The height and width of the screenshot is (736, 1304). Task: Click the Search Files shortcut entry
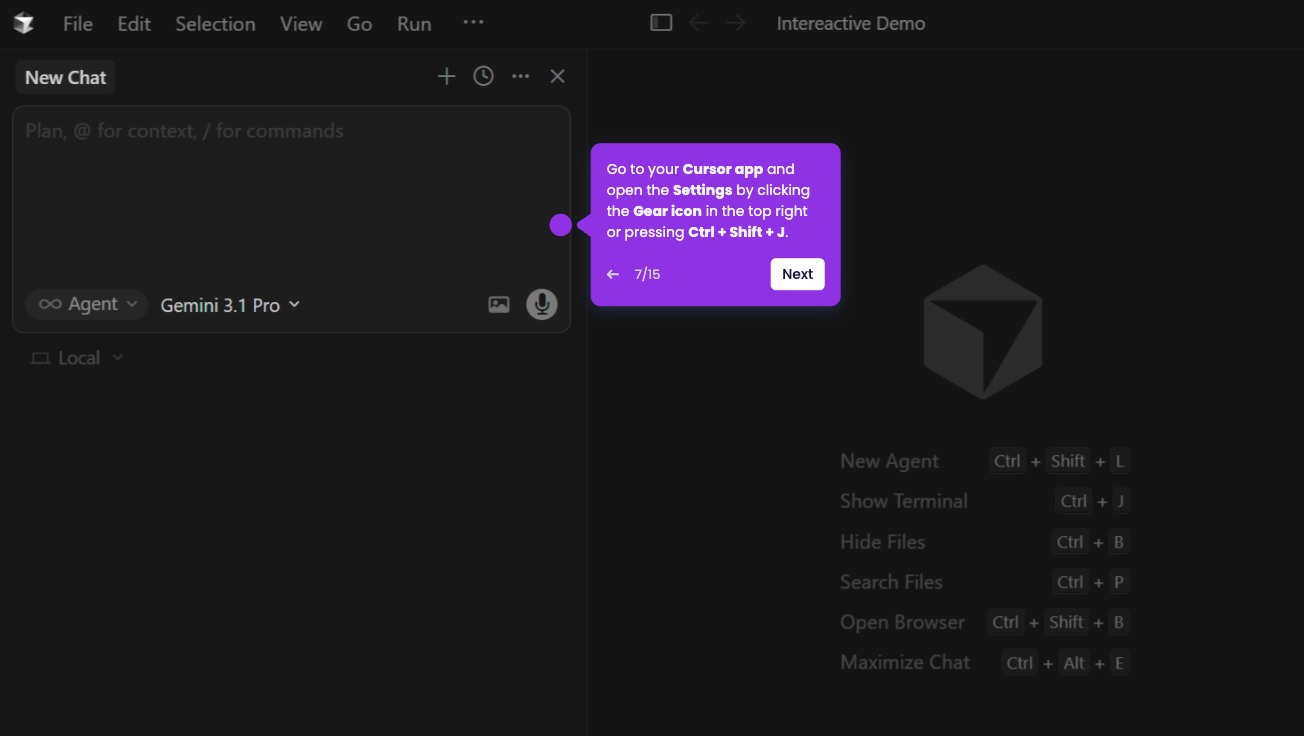984,582
